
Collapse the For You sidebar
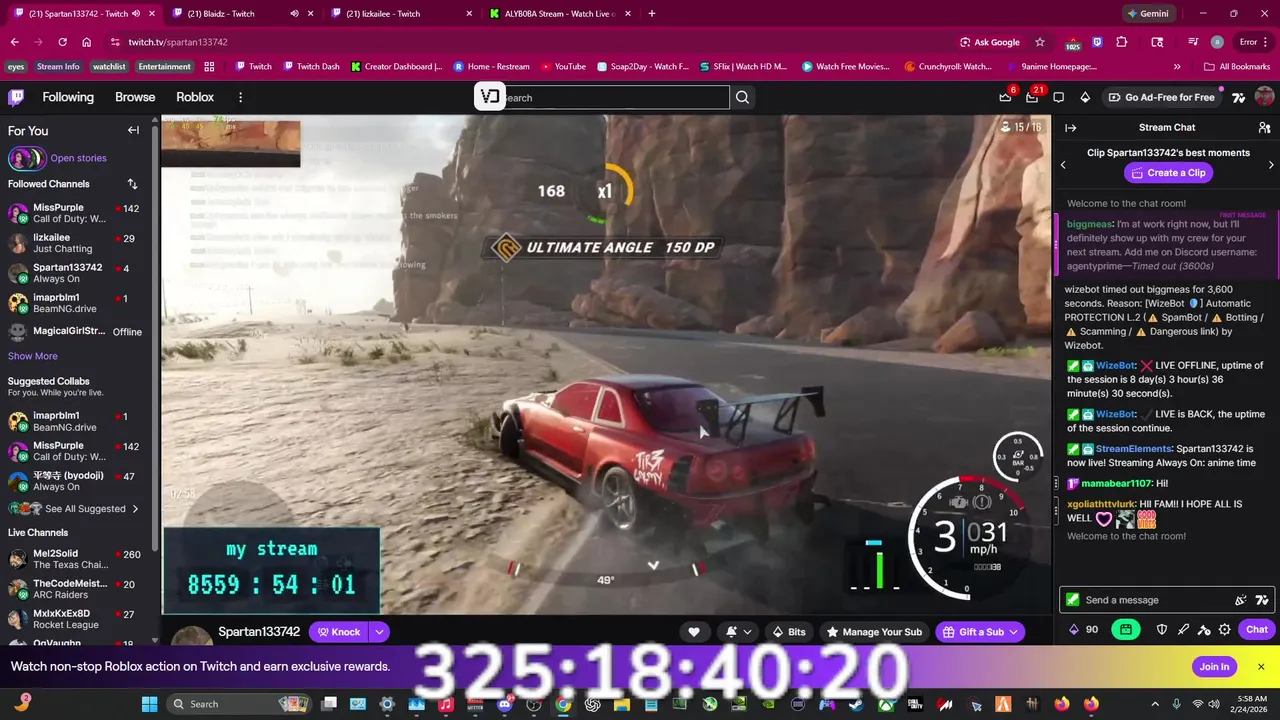tap(133, 130)
